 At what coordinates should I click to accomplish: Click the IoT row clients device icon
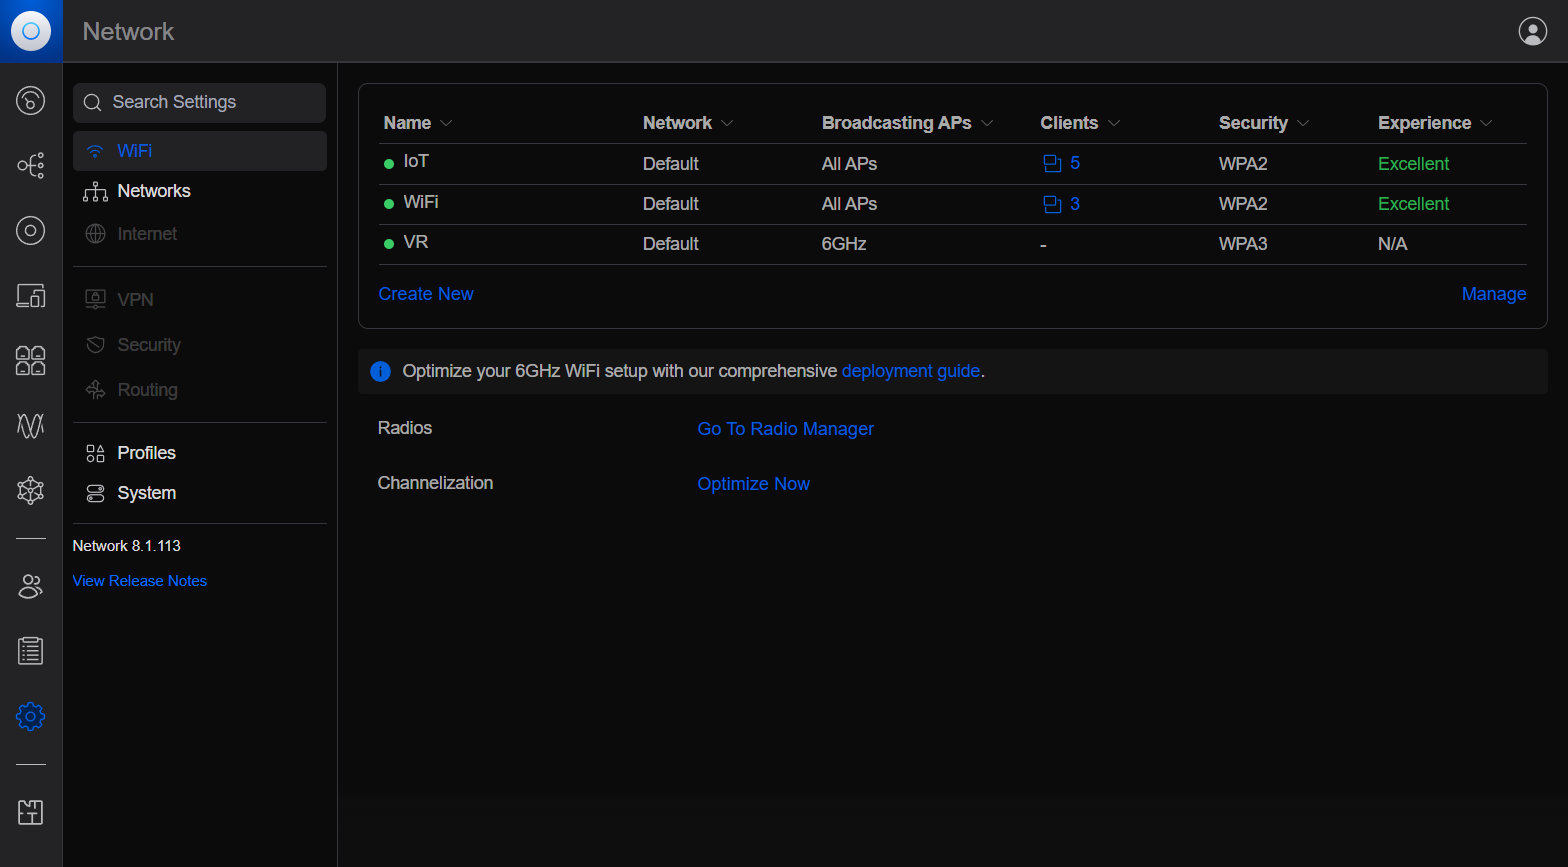pyautogui.click(x=1052, y=164)
